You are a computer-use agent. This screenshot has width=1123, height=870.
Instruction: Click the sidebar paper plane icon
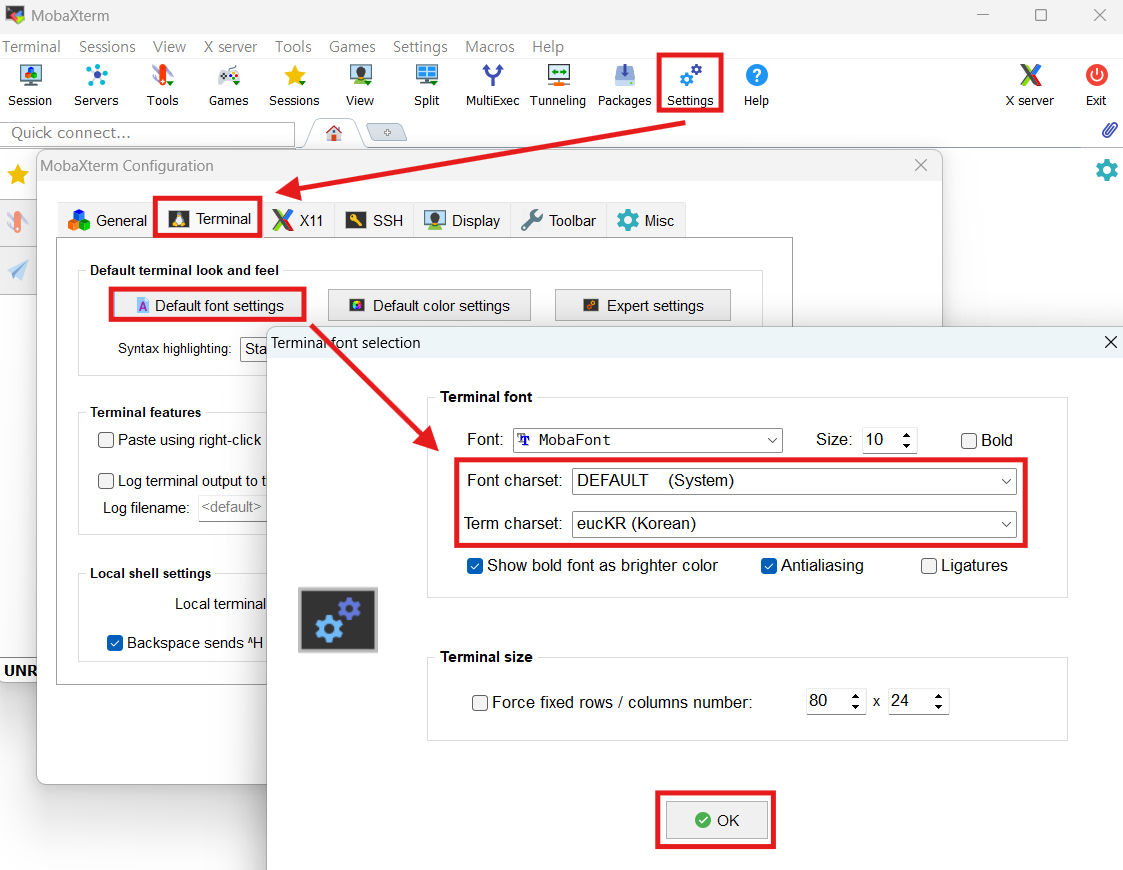coord(18,270)
